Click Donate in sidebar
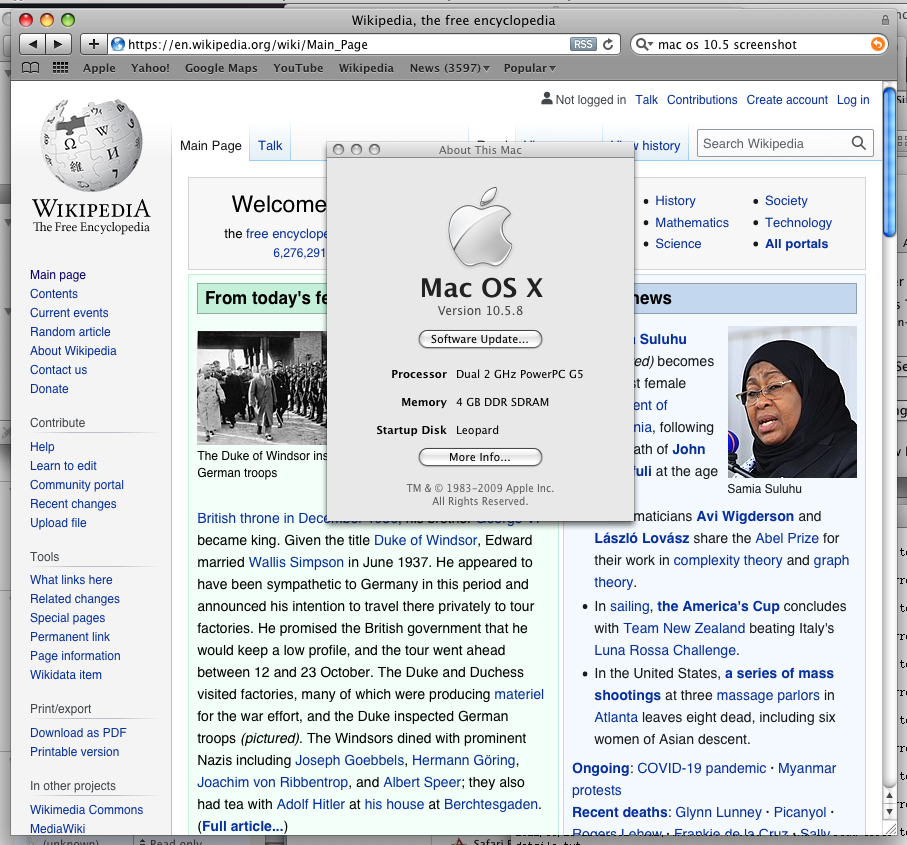This screenshot has height=845, width=907. coord(49,389)
